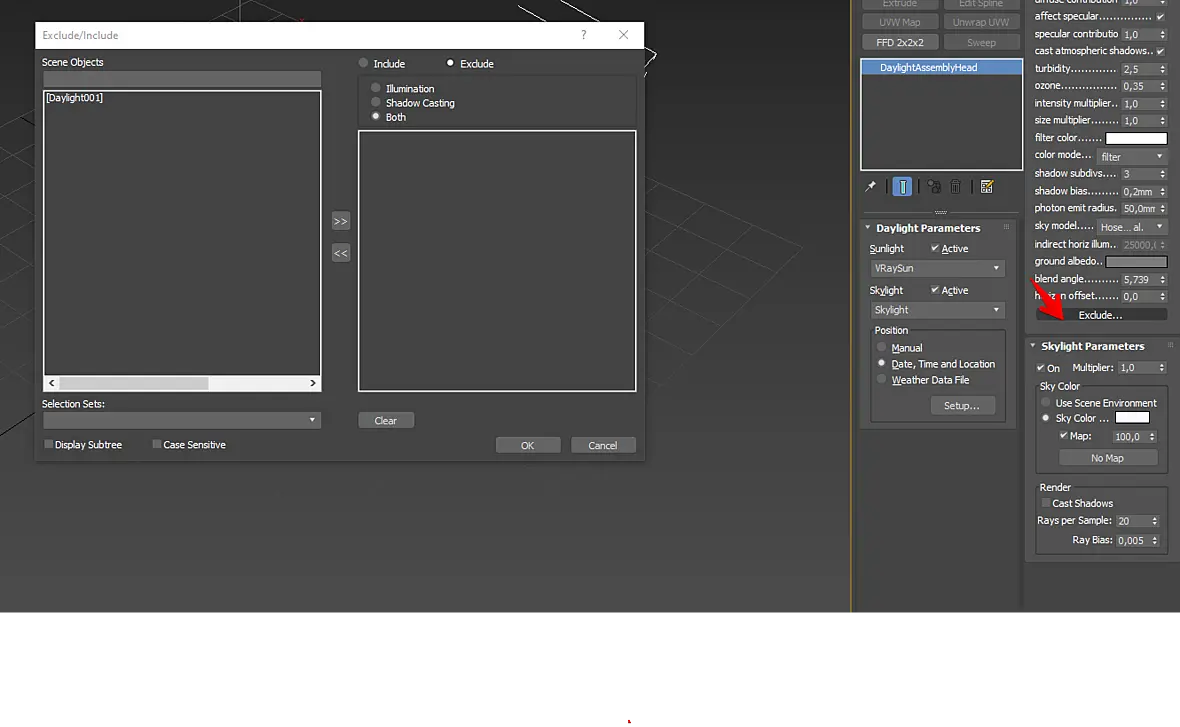The height and width of the screenshot is (727, 1180).
Task: Click OK in Exclude/Include dialog
Action: (x=528, y=446)
